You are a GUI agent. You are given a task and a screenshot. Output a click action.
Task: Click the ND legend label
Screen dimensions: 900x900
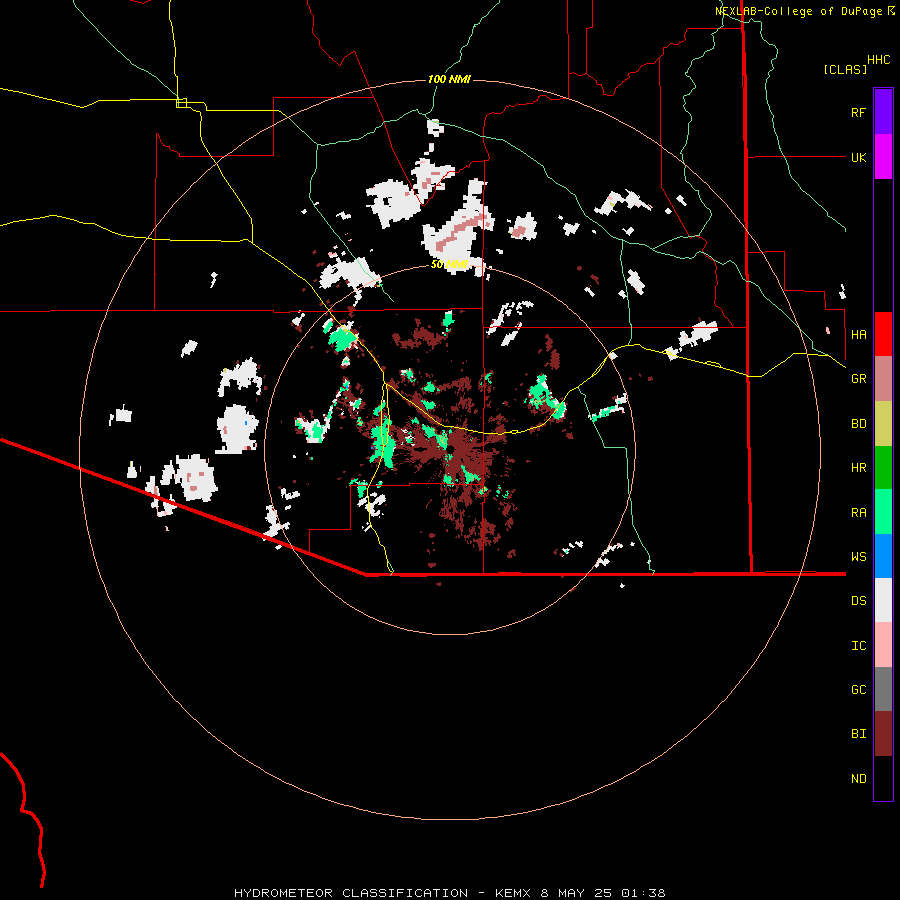pos(858,779)
